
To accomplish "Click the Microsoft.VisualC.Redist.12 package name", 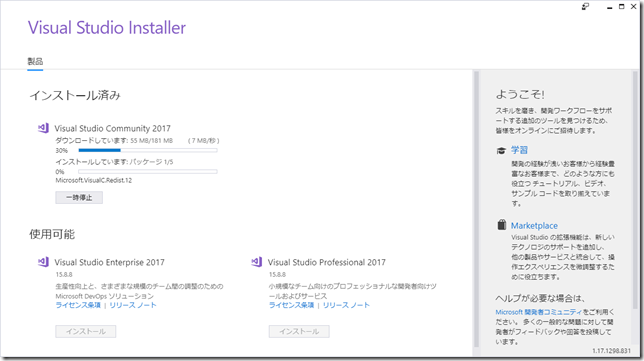I will 94,180.
